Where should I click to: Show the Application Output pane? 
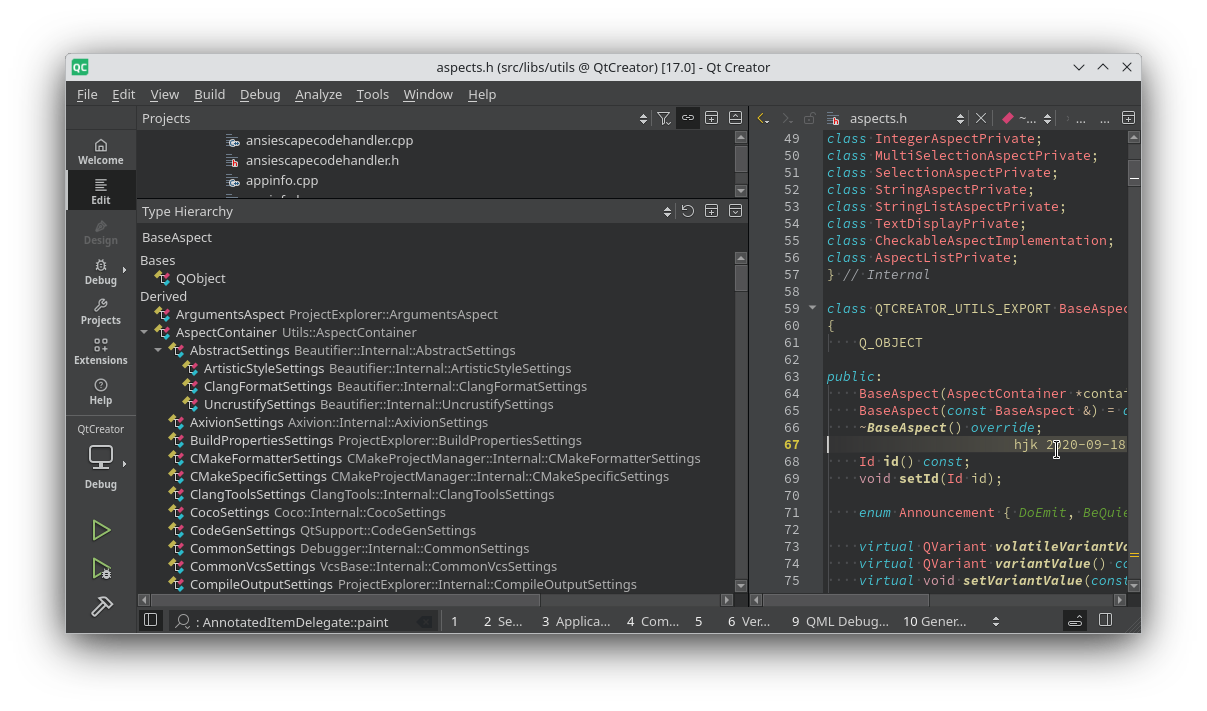pyautogui.click(x=576, y=621)
